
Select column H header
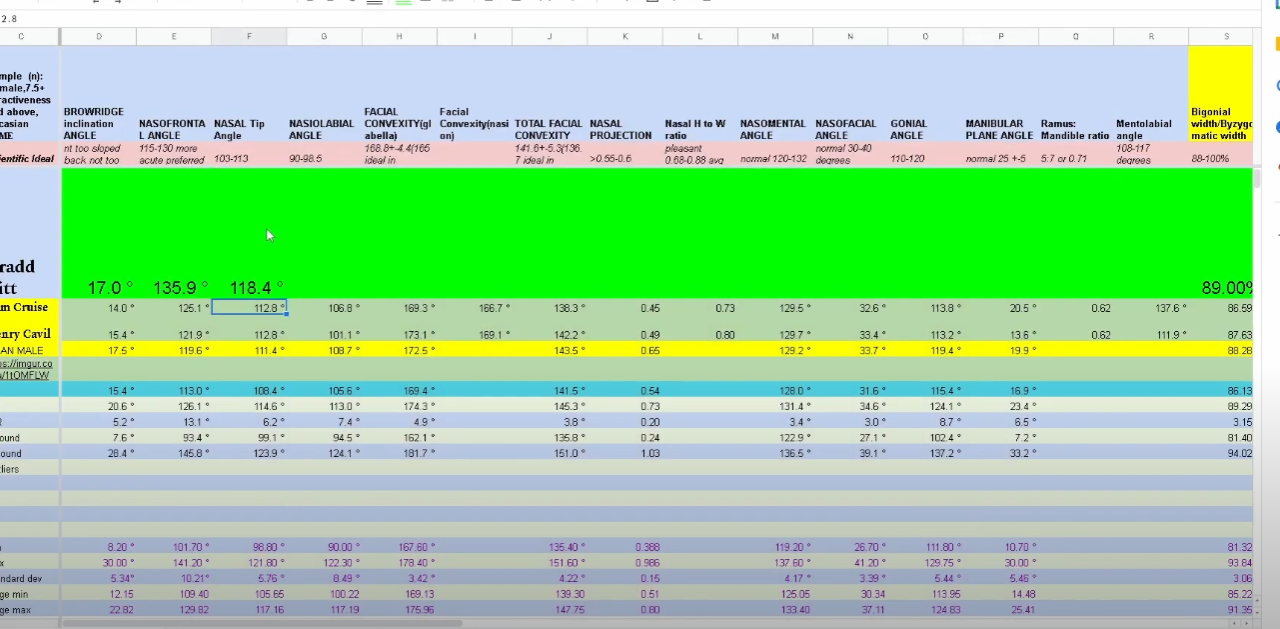399,37
